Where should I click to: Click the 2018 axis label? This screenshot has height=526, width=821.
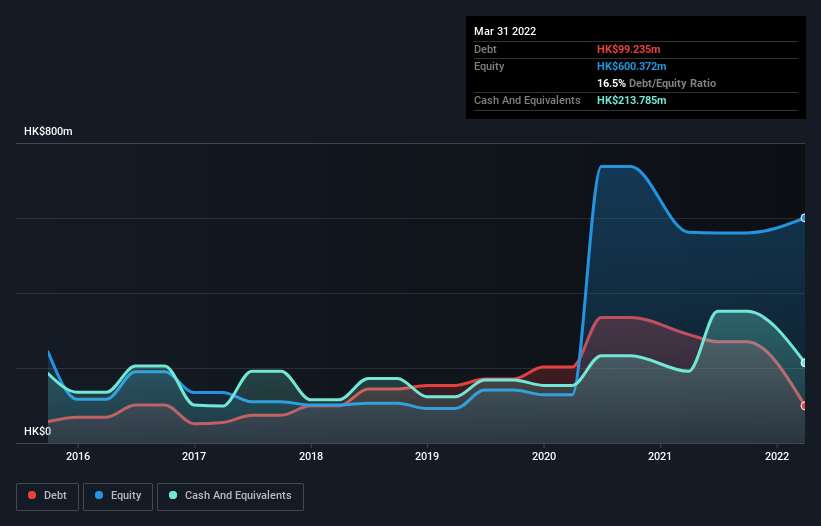coord(311,456)
